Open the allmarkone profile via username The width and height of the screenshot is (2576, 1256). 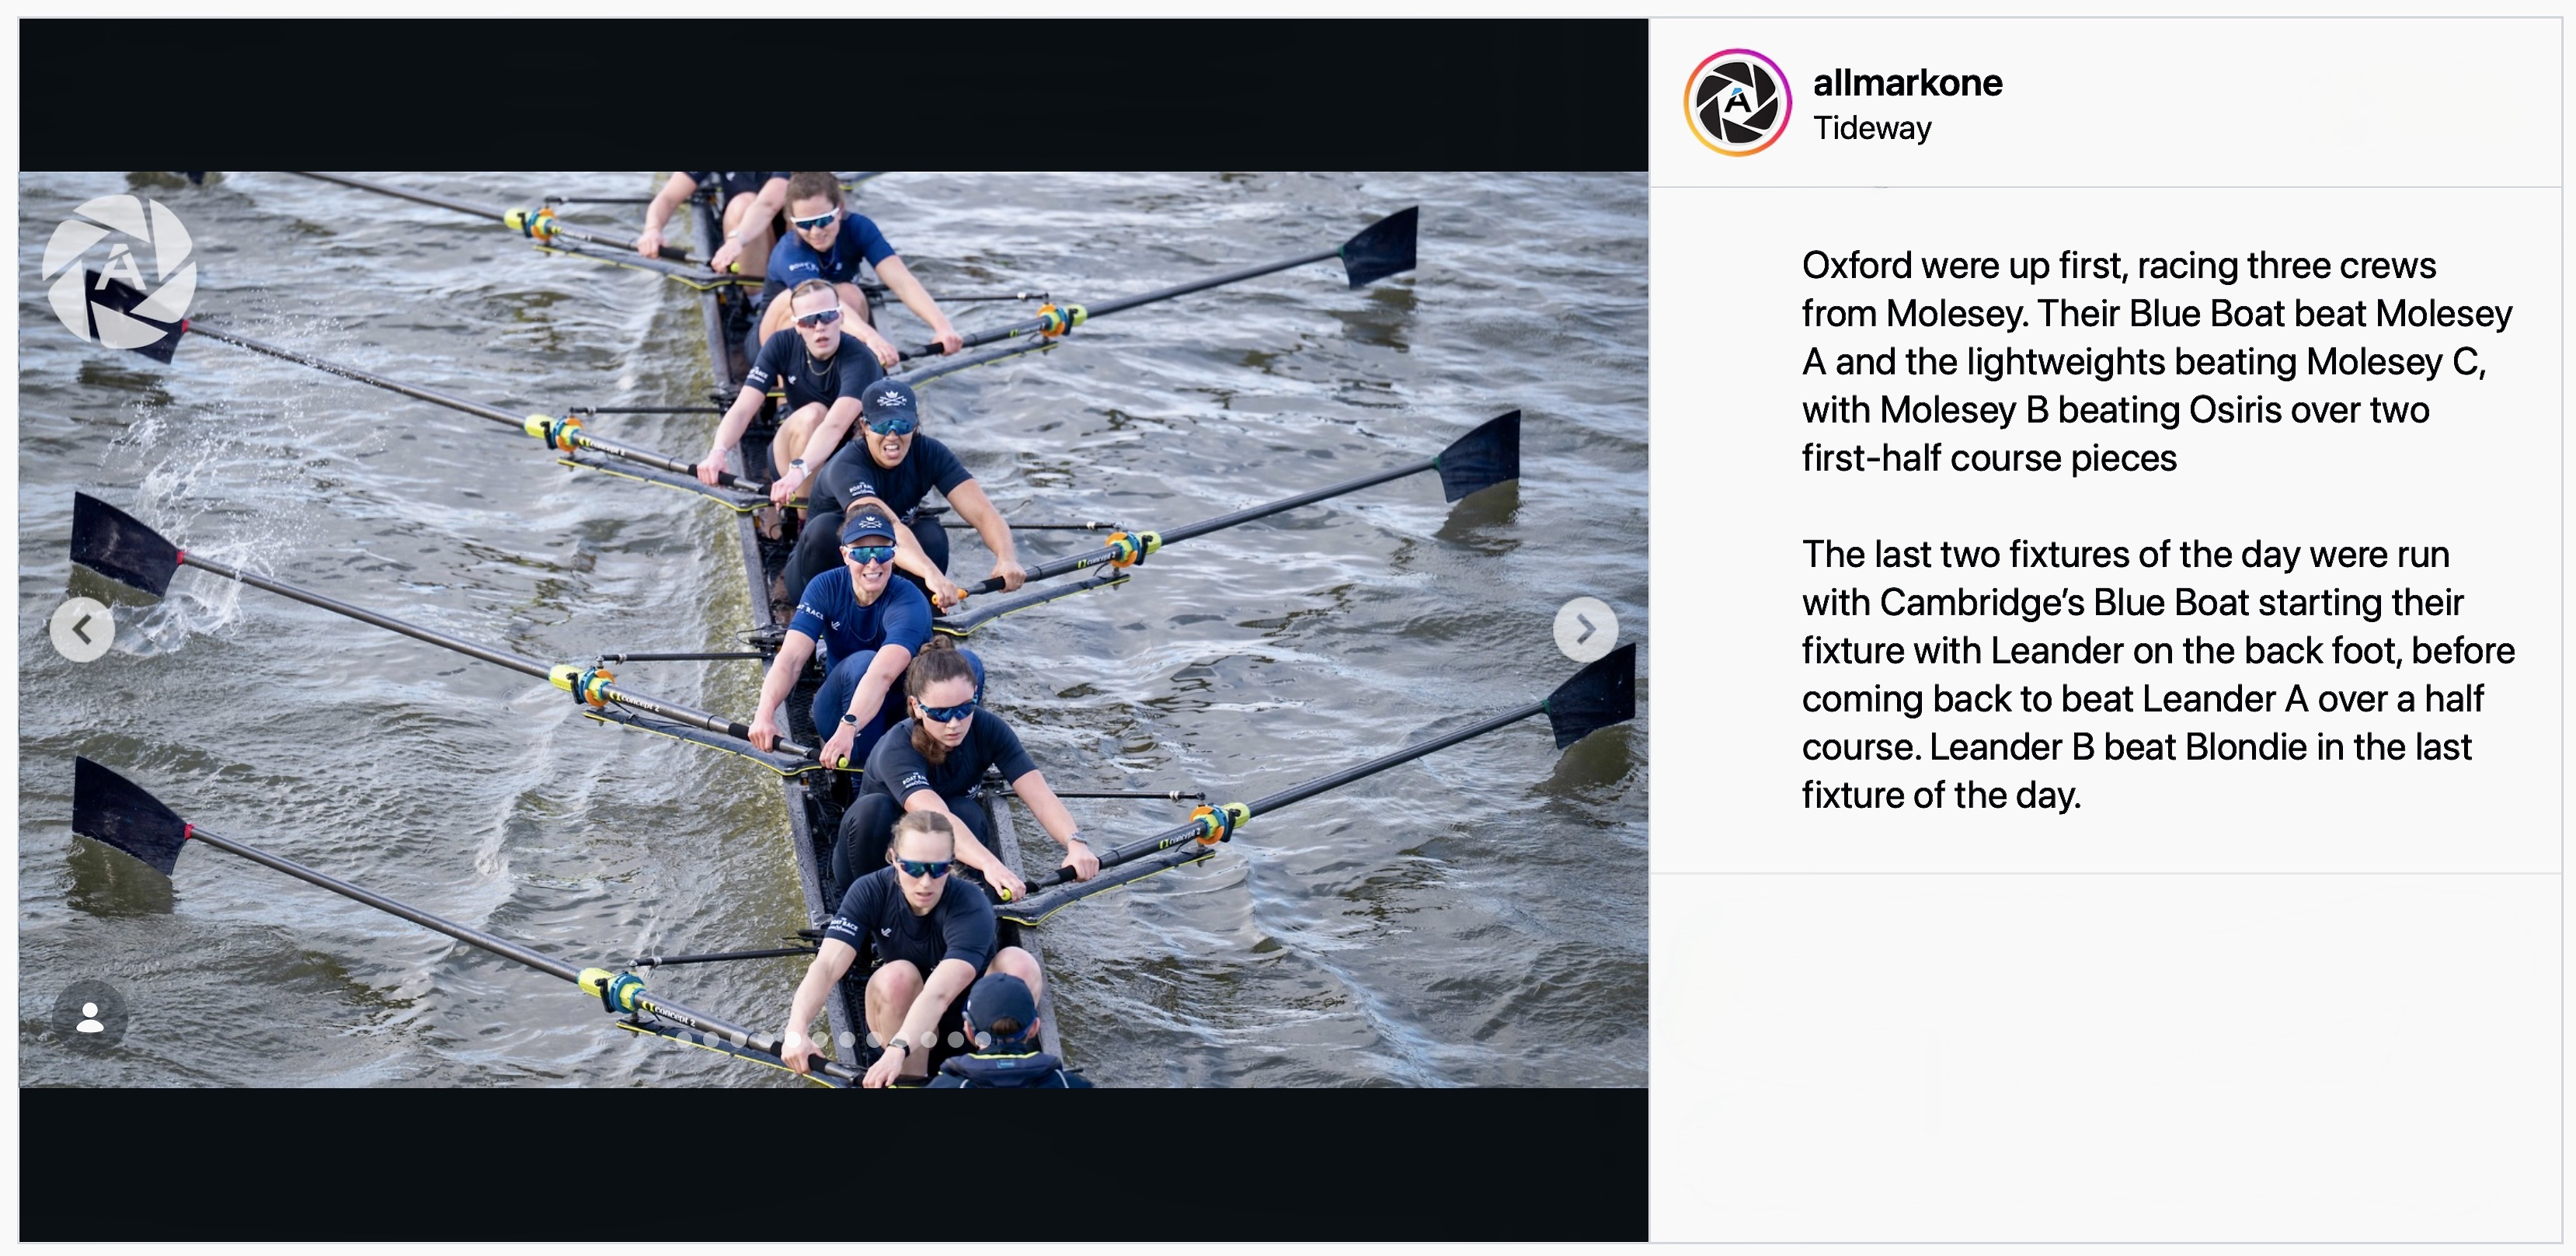click(1907, 83)
